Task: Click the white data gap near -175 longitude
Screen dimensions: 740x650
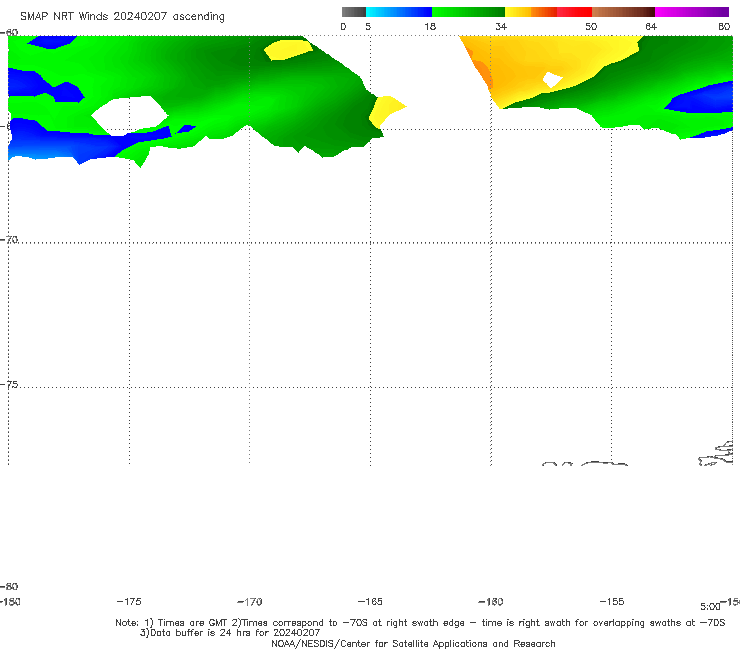Action: coord(130,115)
